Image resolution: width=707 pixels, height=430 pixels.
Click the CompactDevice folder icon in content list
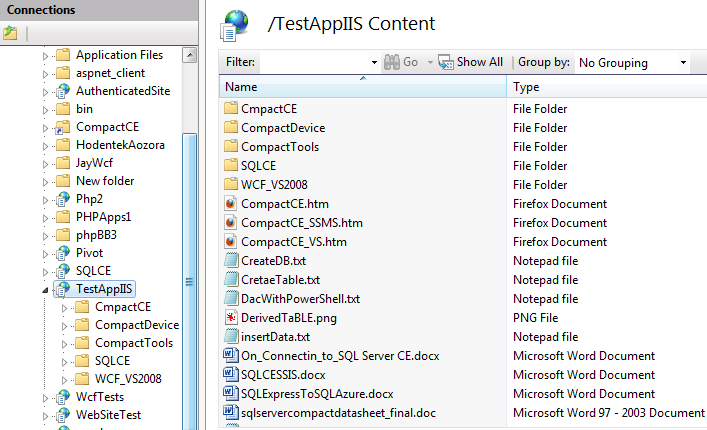(231, 127)
